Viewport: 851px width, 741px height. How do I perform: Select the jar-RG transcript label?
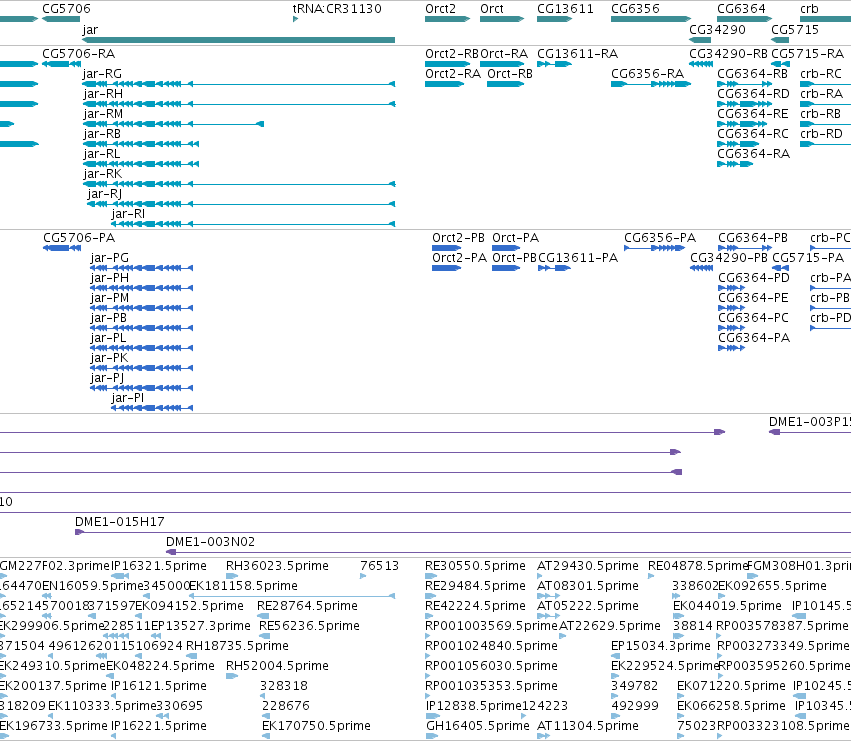pos(102,74)
